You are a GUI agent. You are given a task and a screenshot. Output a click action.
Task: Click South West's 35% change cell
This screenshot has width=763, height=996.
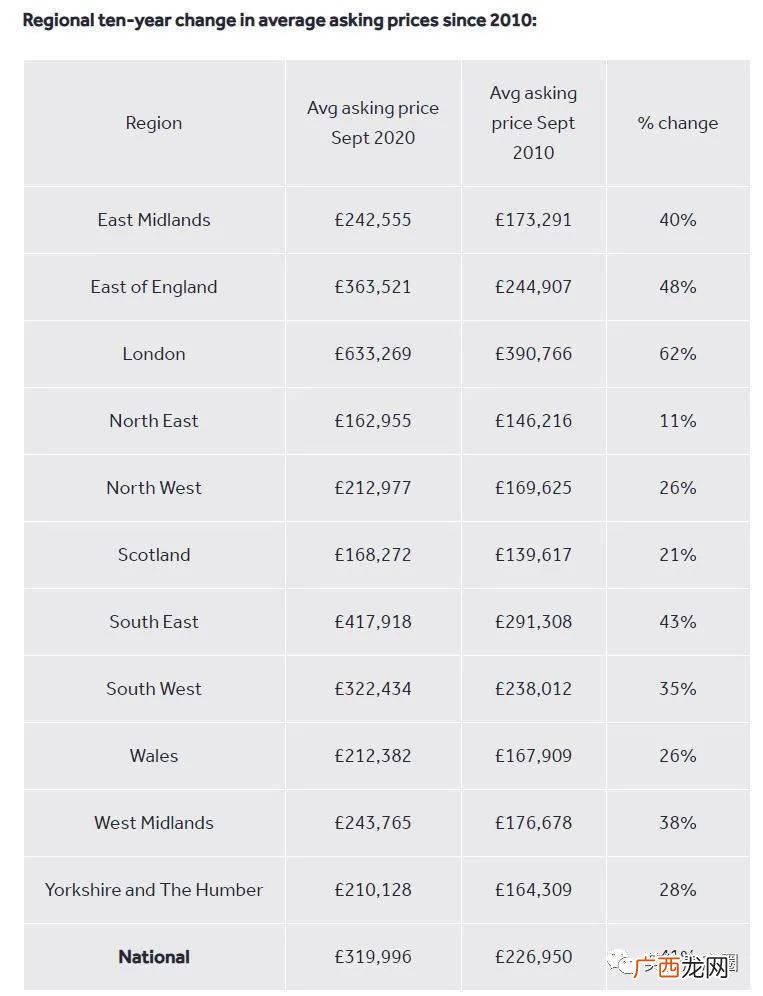[x=678, y=689]
